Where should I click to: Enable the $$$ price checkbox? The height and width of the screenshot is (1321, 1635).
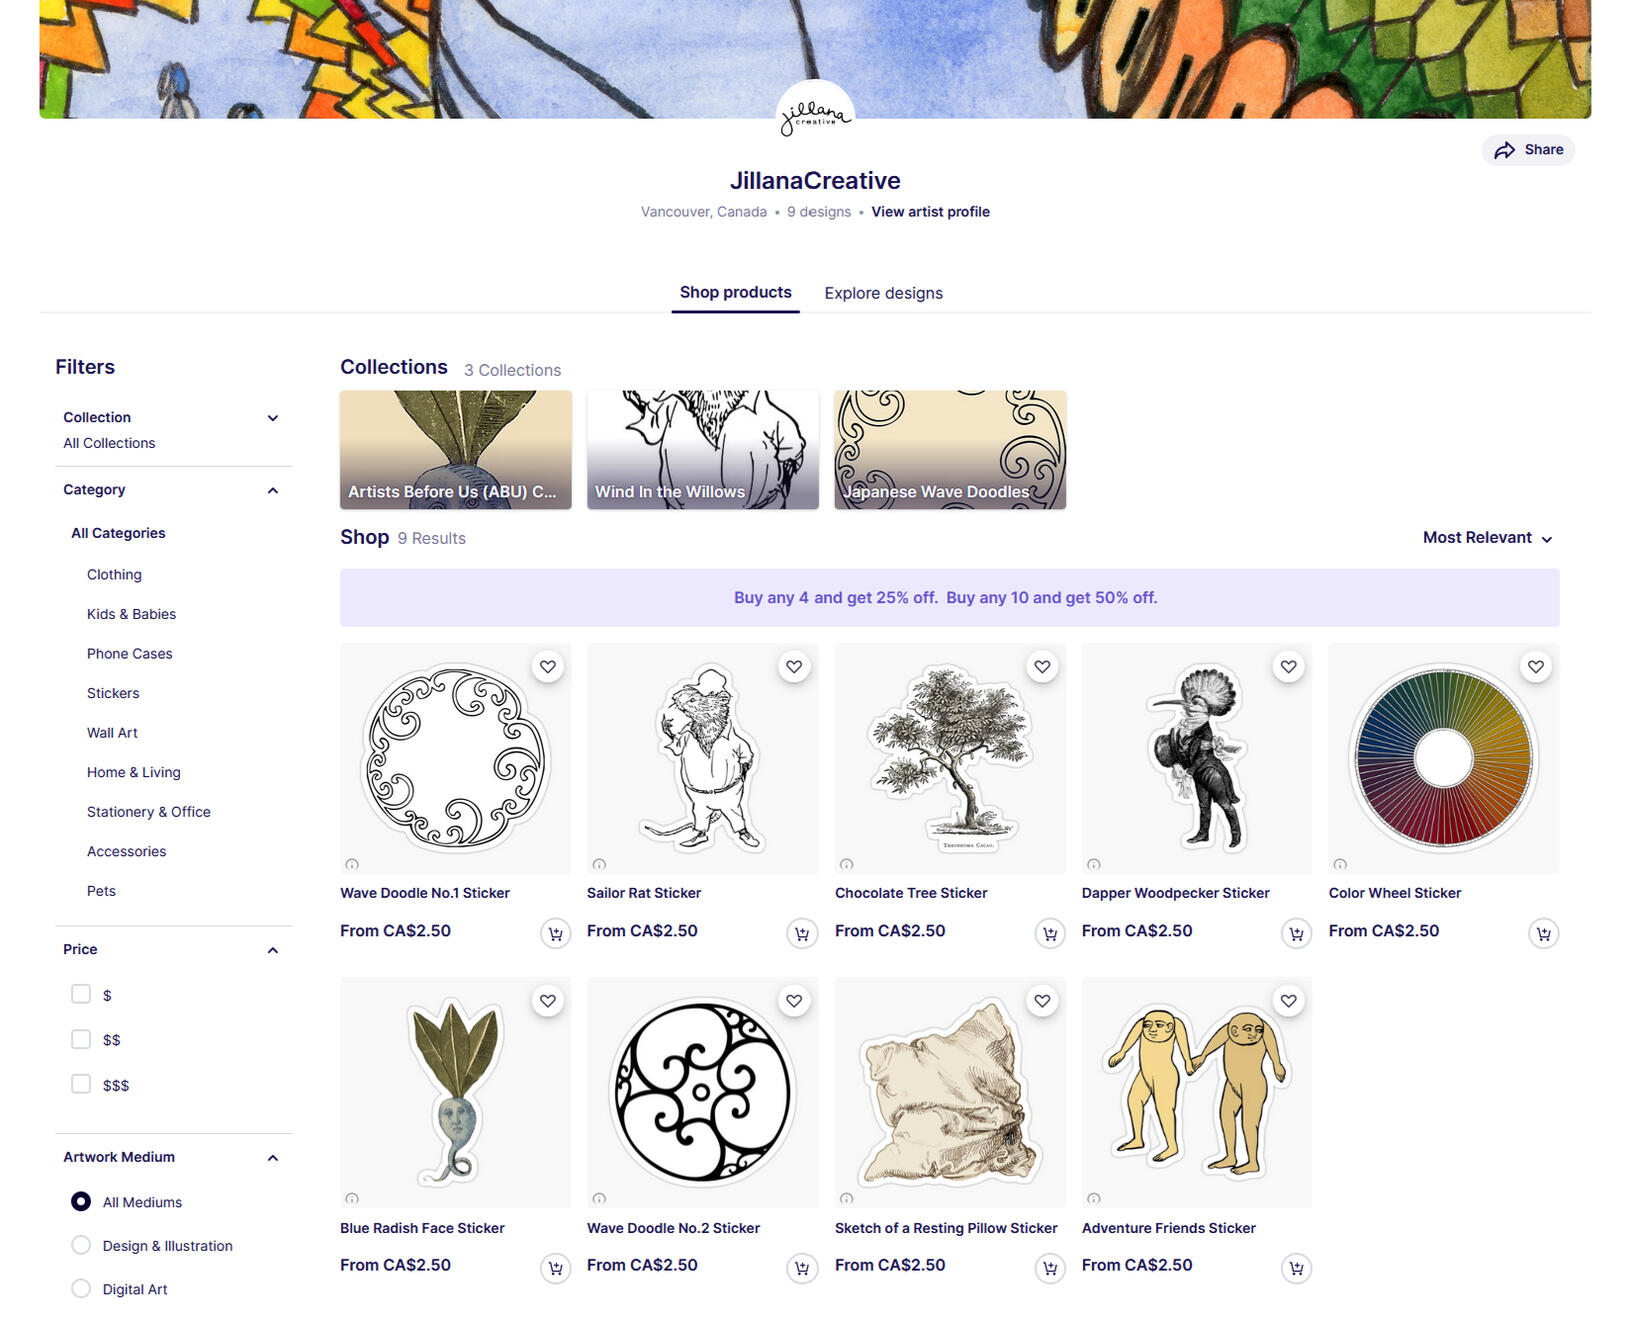pos(81,1084)
